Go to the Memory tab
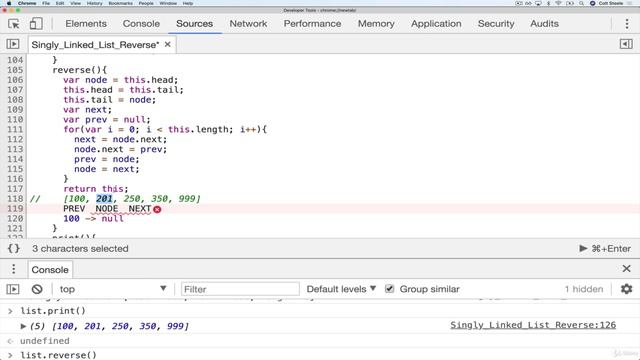This screenshot has width=640, height=360. (x=376, y=24)
